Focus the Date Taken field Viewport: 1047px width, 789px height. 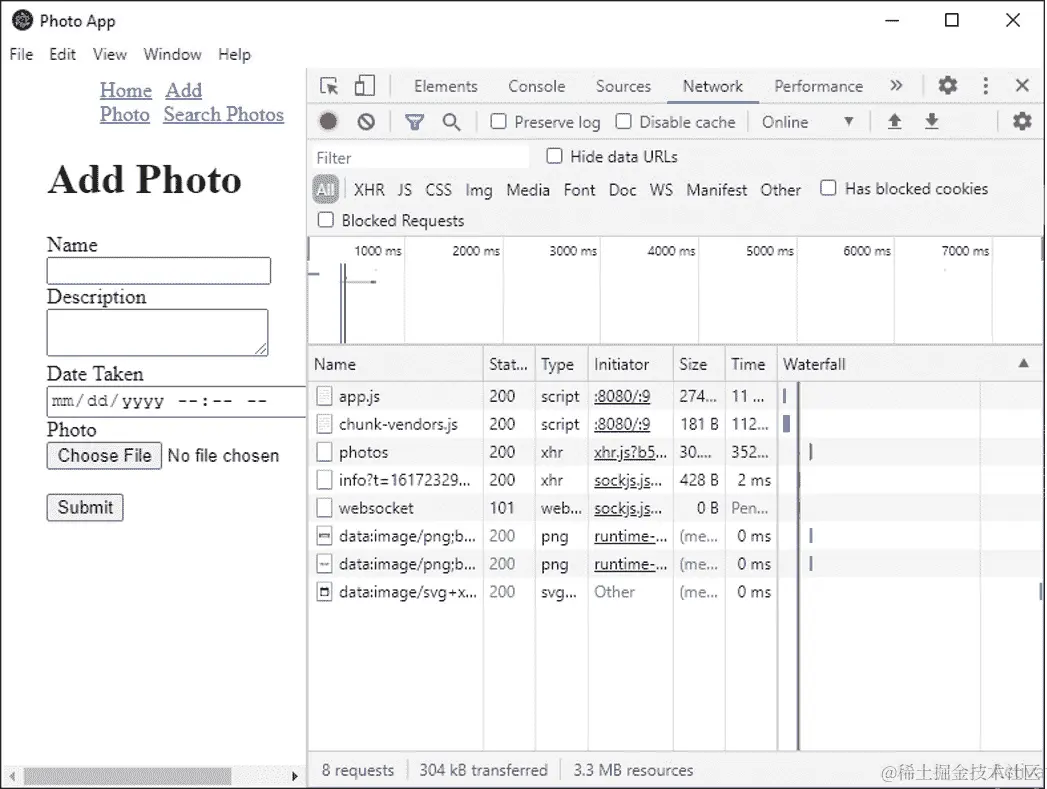point(176,402)
